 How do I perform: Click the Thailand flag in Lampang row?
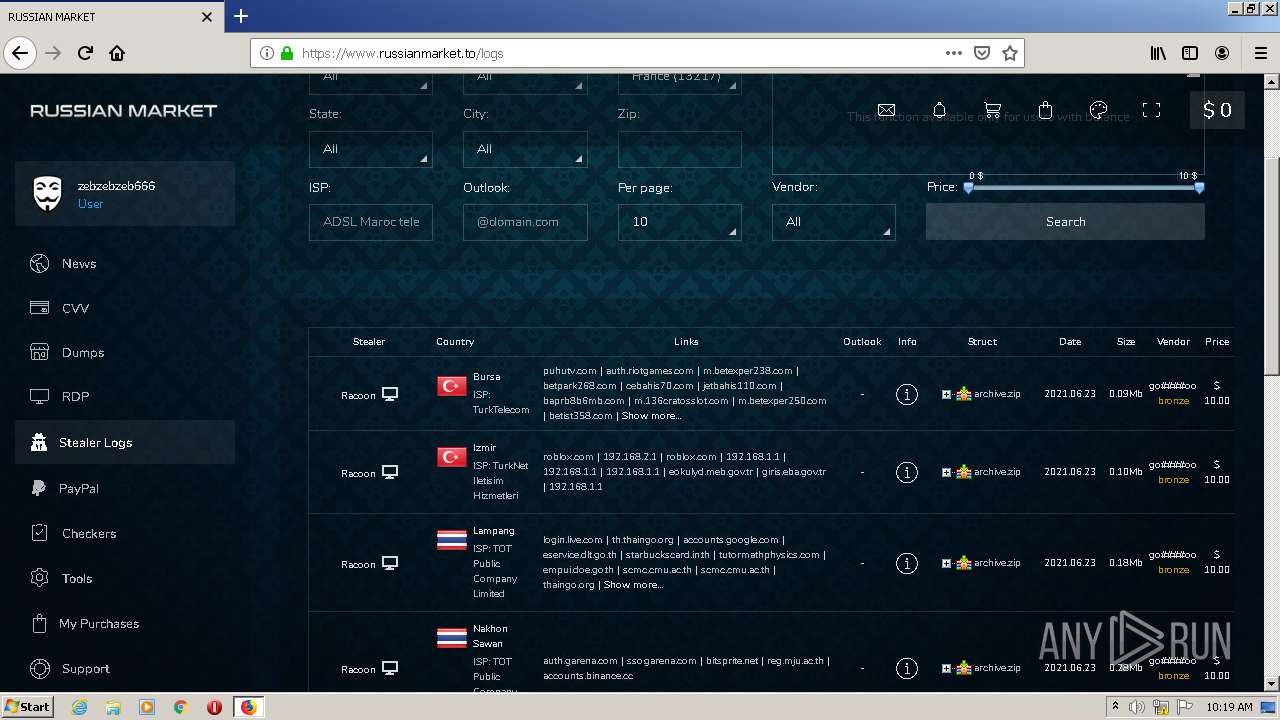(x=452, y=540)
